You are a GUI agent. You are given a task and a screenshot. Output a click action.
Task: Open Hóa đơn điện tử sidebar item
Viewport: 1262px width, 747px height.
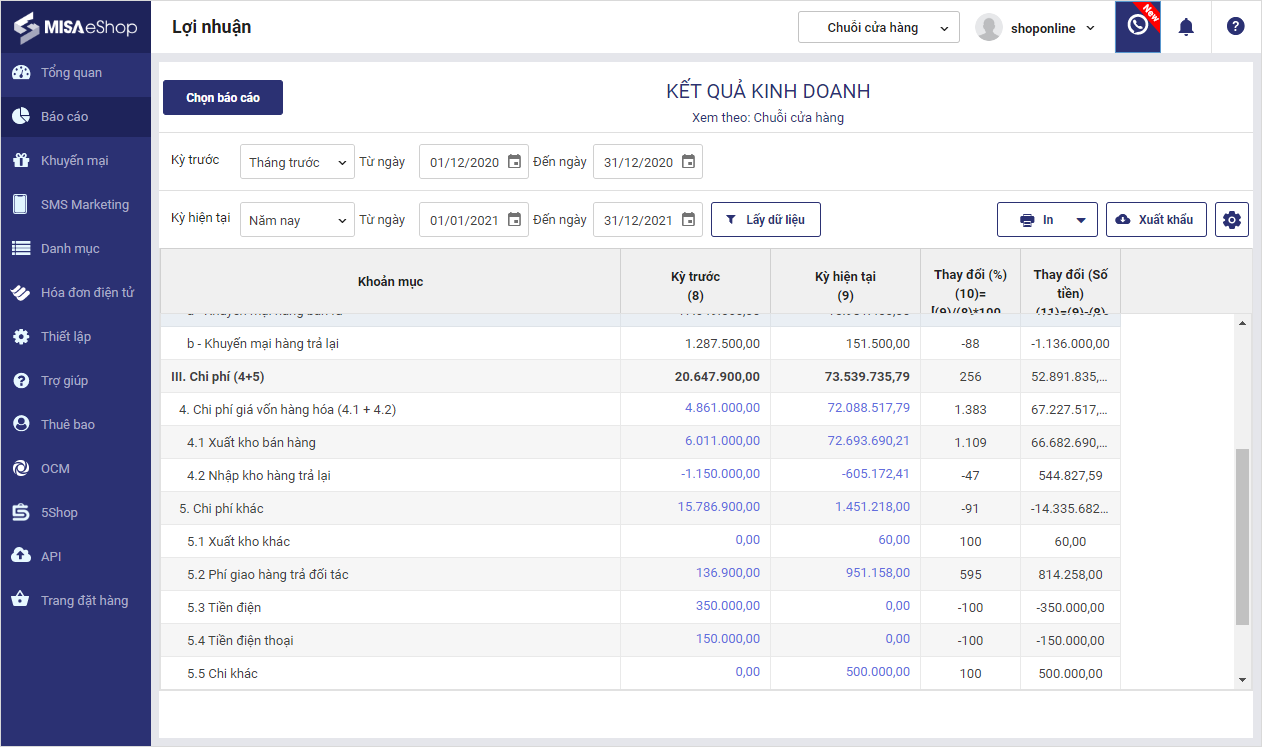coord(87,293)
